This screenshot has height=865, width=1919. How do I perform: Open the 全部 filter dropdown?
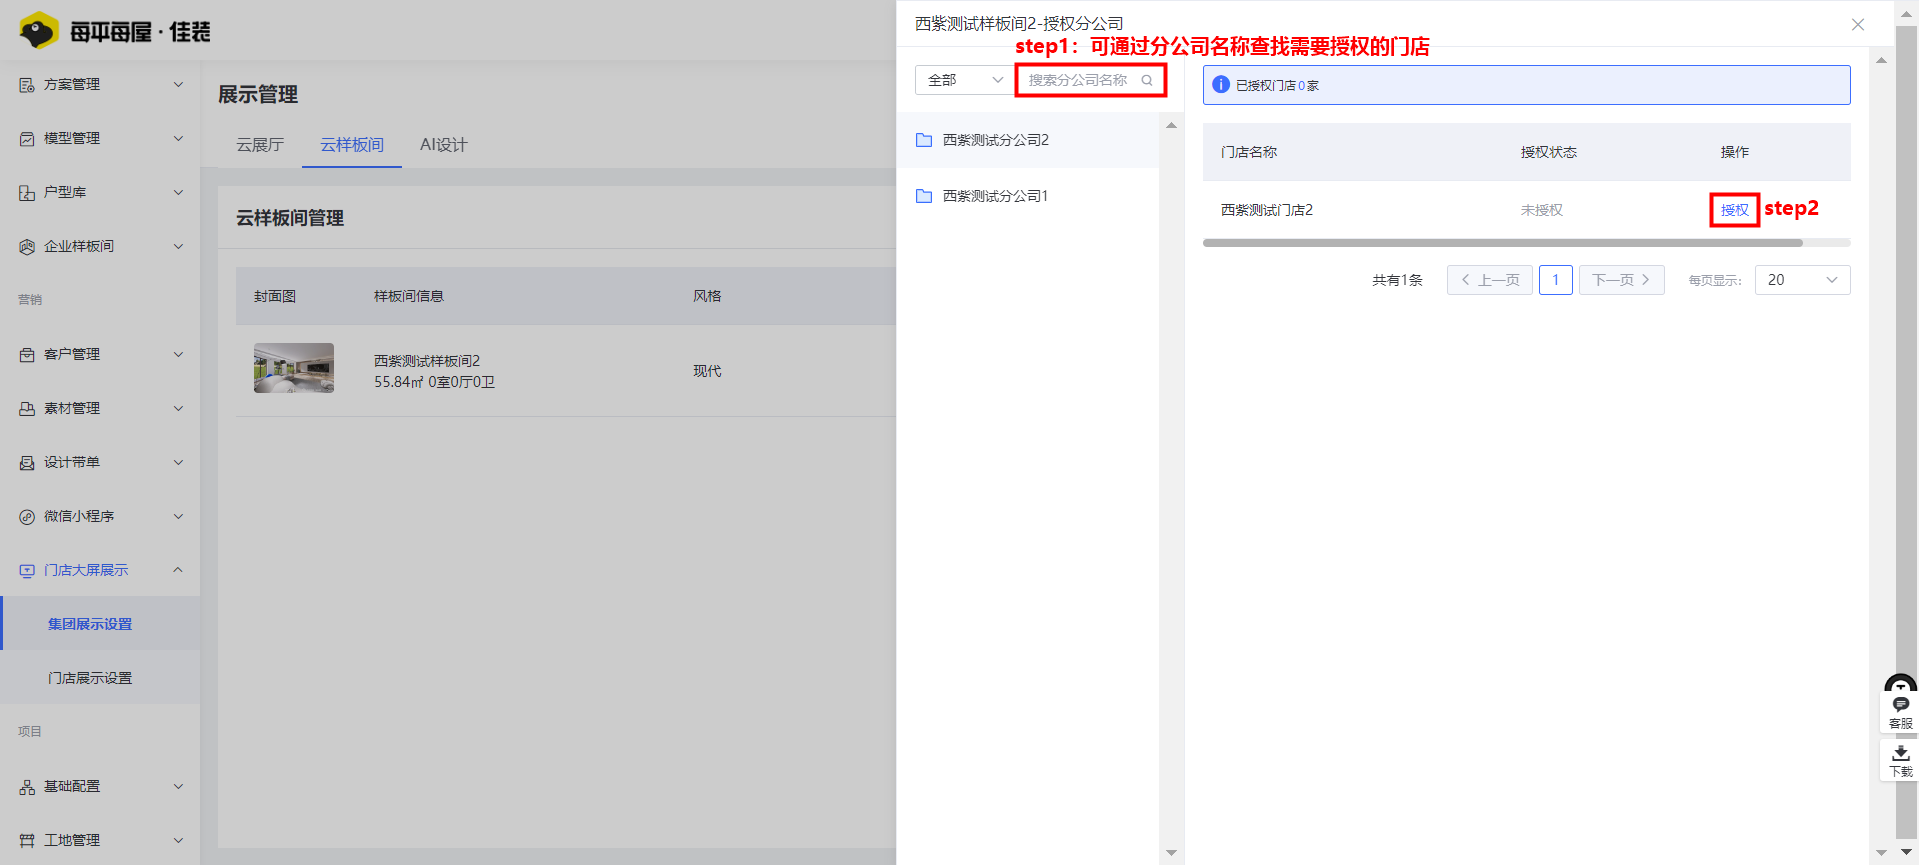tap(963, 80)
